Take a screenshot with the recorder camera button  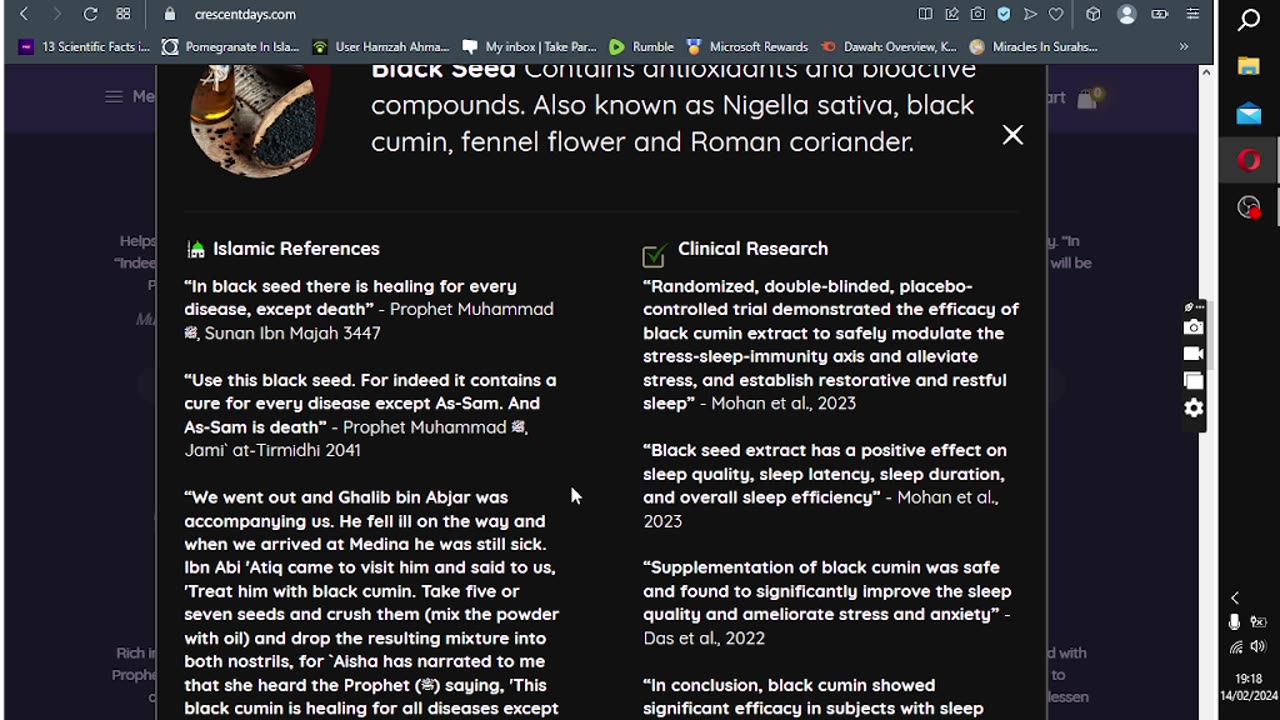point(1193,327)
